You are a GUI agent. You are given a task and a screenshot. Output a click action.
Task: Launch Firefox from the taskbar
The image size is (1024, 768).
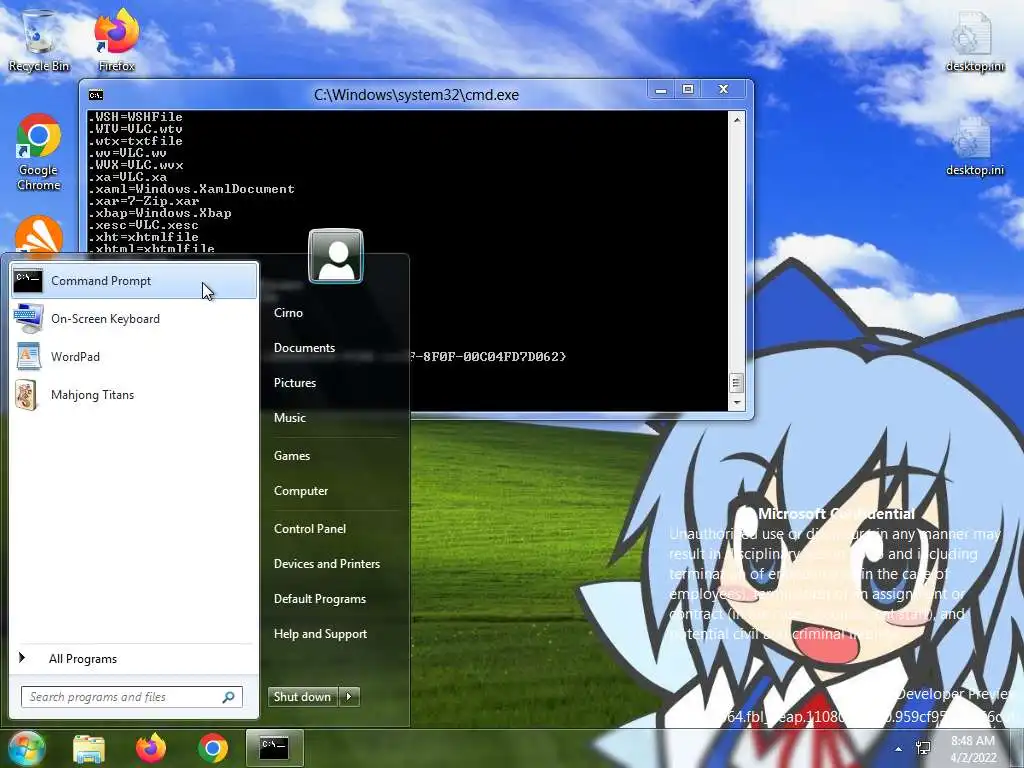pos(151,748)
